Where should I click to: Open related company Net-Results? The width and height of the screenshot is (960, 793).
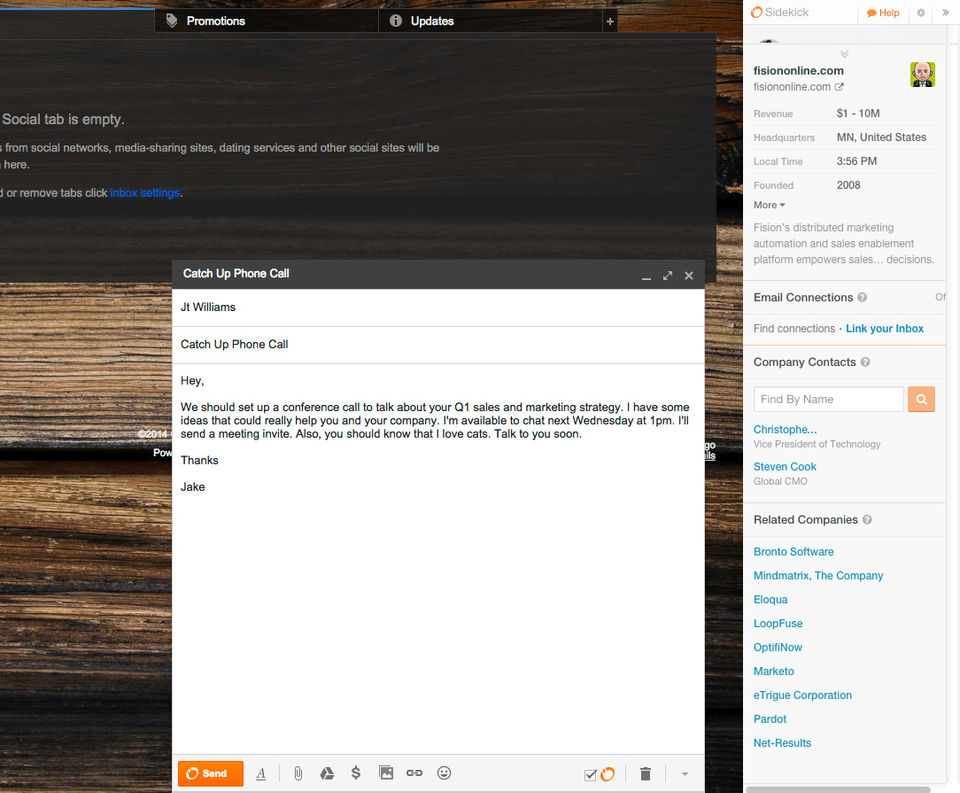782,743
